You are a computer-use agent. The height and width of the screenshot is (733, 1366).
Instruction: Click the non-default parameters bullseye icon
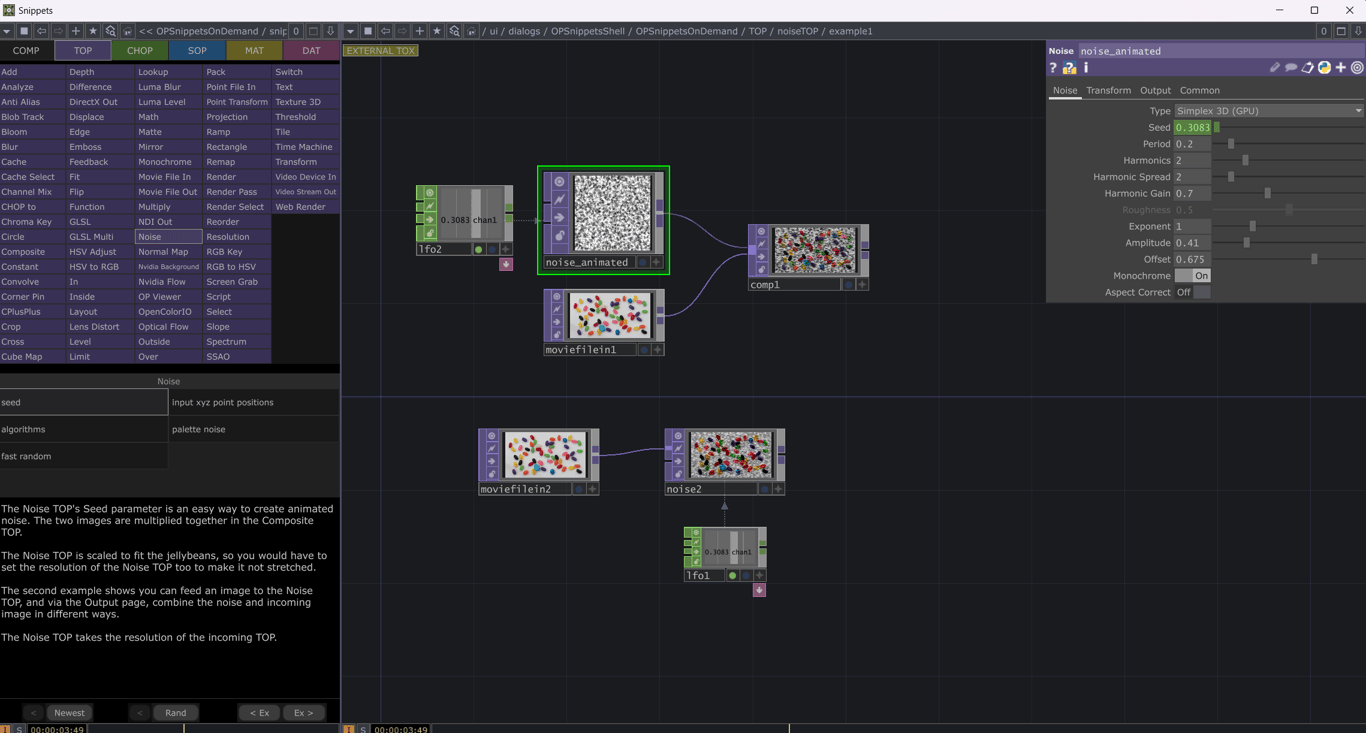pos(1356,68)
